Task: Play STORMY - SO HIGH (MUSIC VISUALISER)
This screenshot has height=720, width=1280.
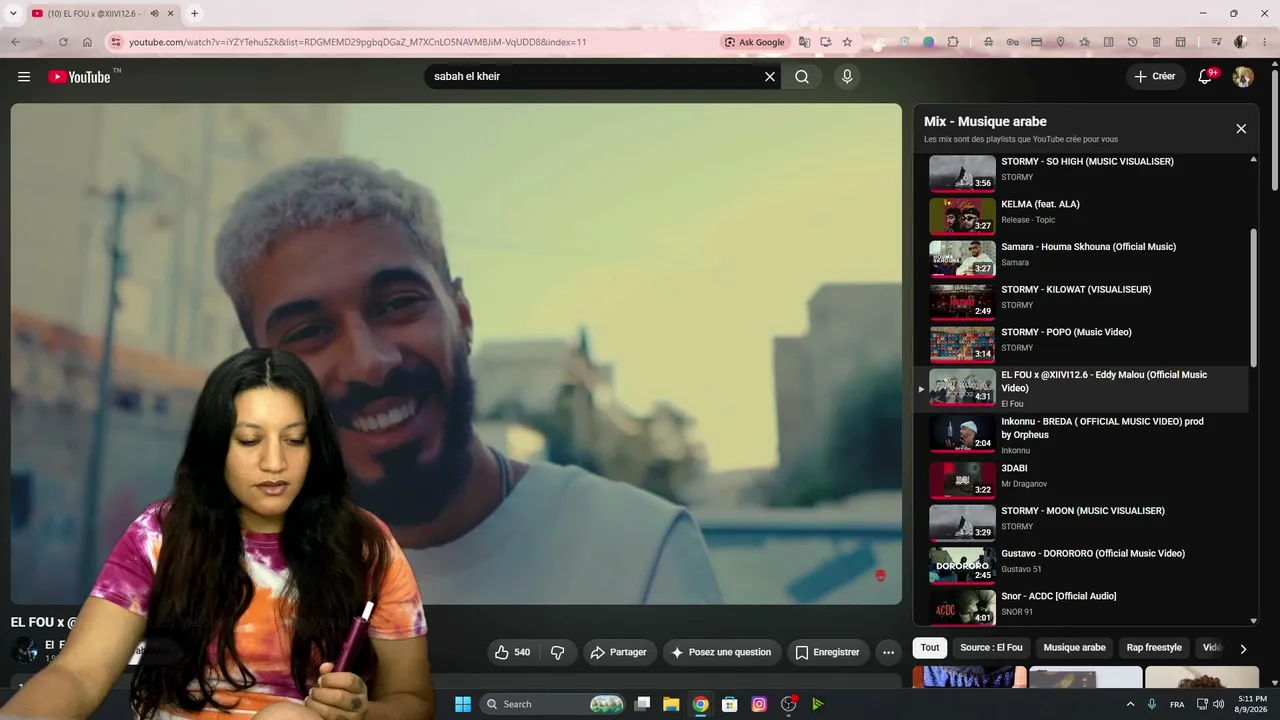Action: pos(1088,172)
